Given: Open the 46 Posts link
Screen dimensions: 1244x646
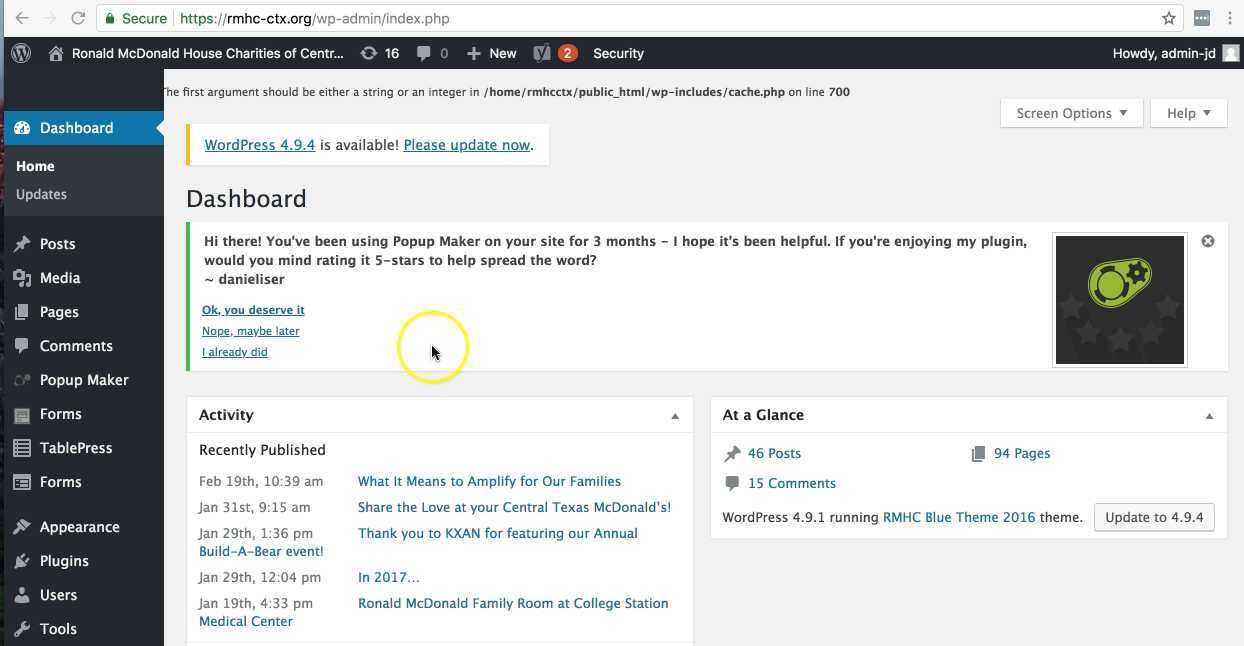Looking at the screenshot, I should (773, 453).
